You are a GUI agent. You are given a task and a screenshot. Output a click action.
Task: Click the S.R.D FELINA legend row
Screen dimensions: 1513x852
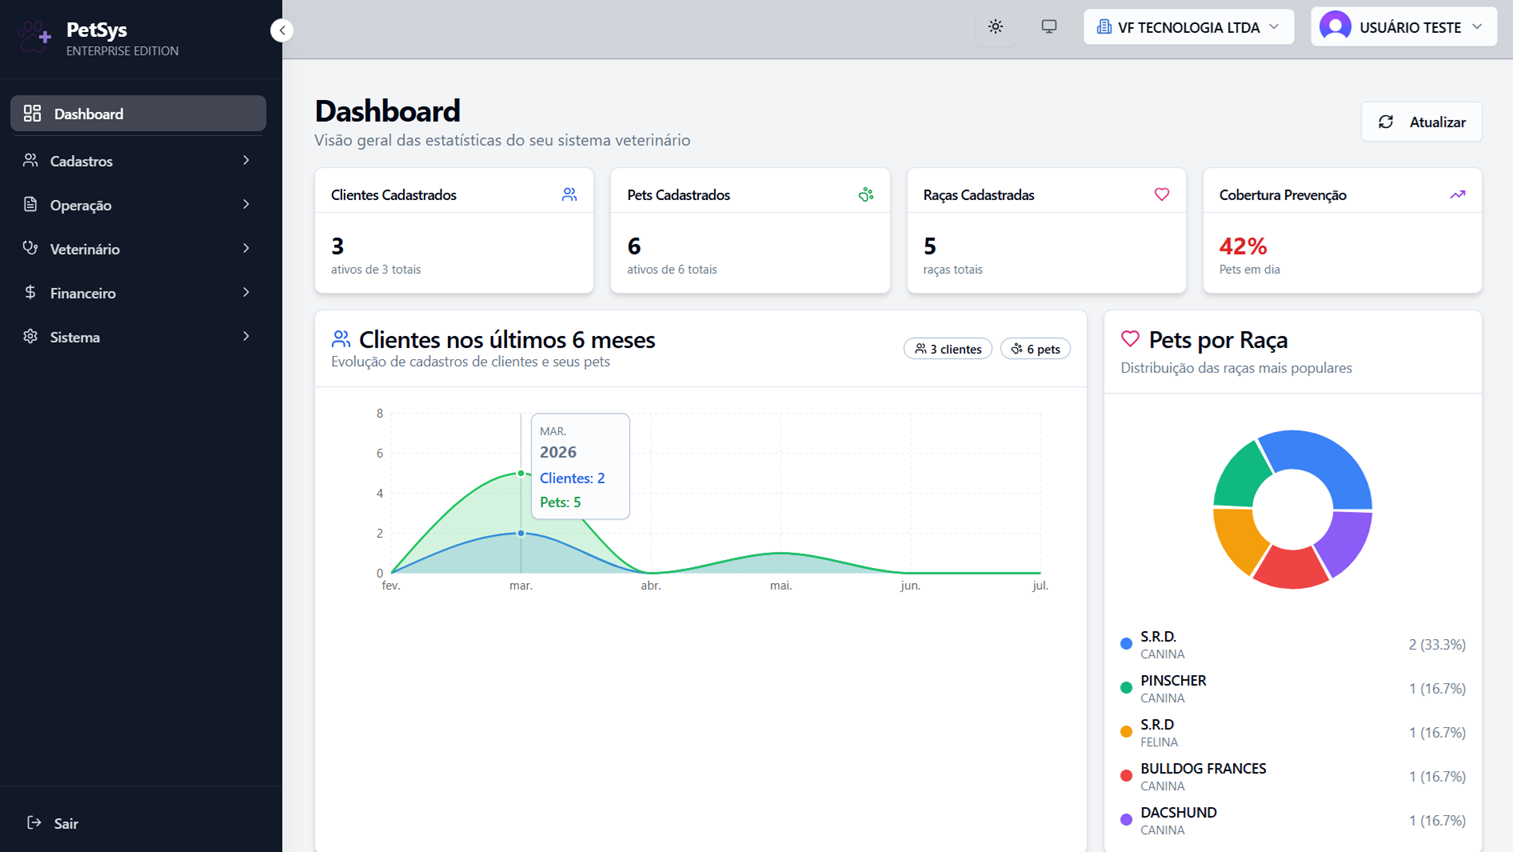click(x=1293, y=733)
